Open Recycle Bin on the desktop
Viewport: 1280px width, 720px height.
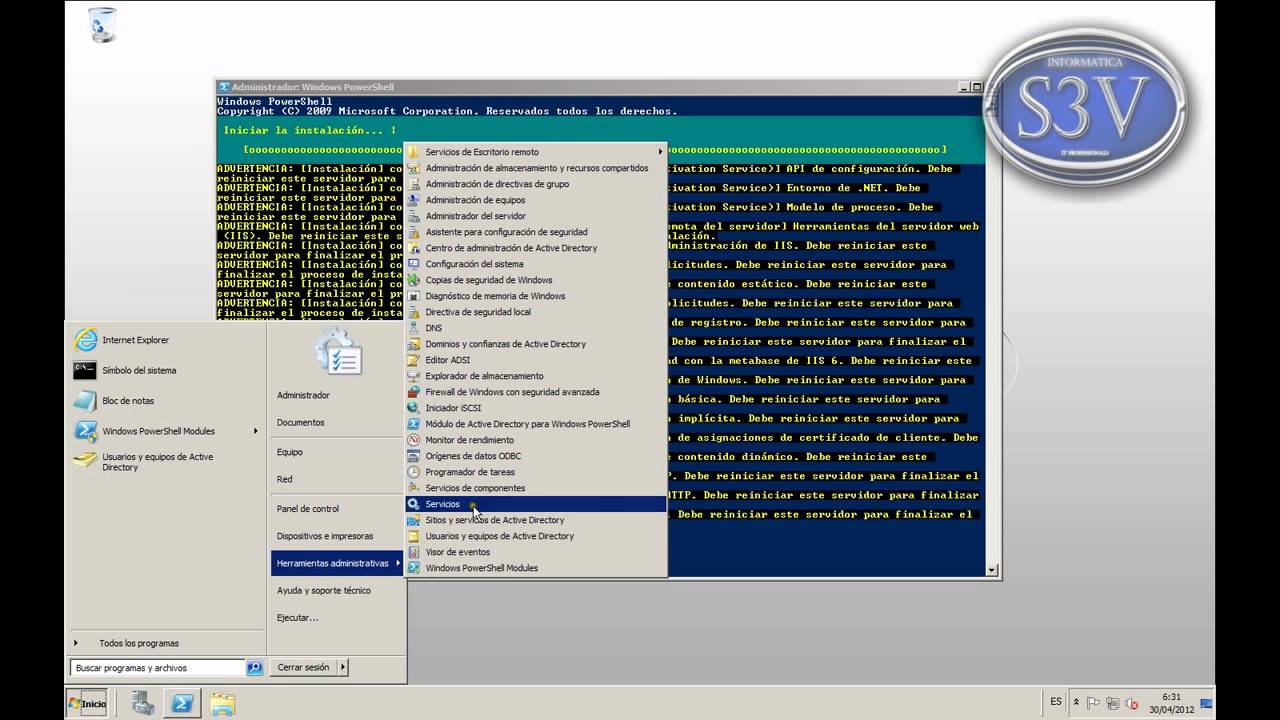(x=102, y=25)
